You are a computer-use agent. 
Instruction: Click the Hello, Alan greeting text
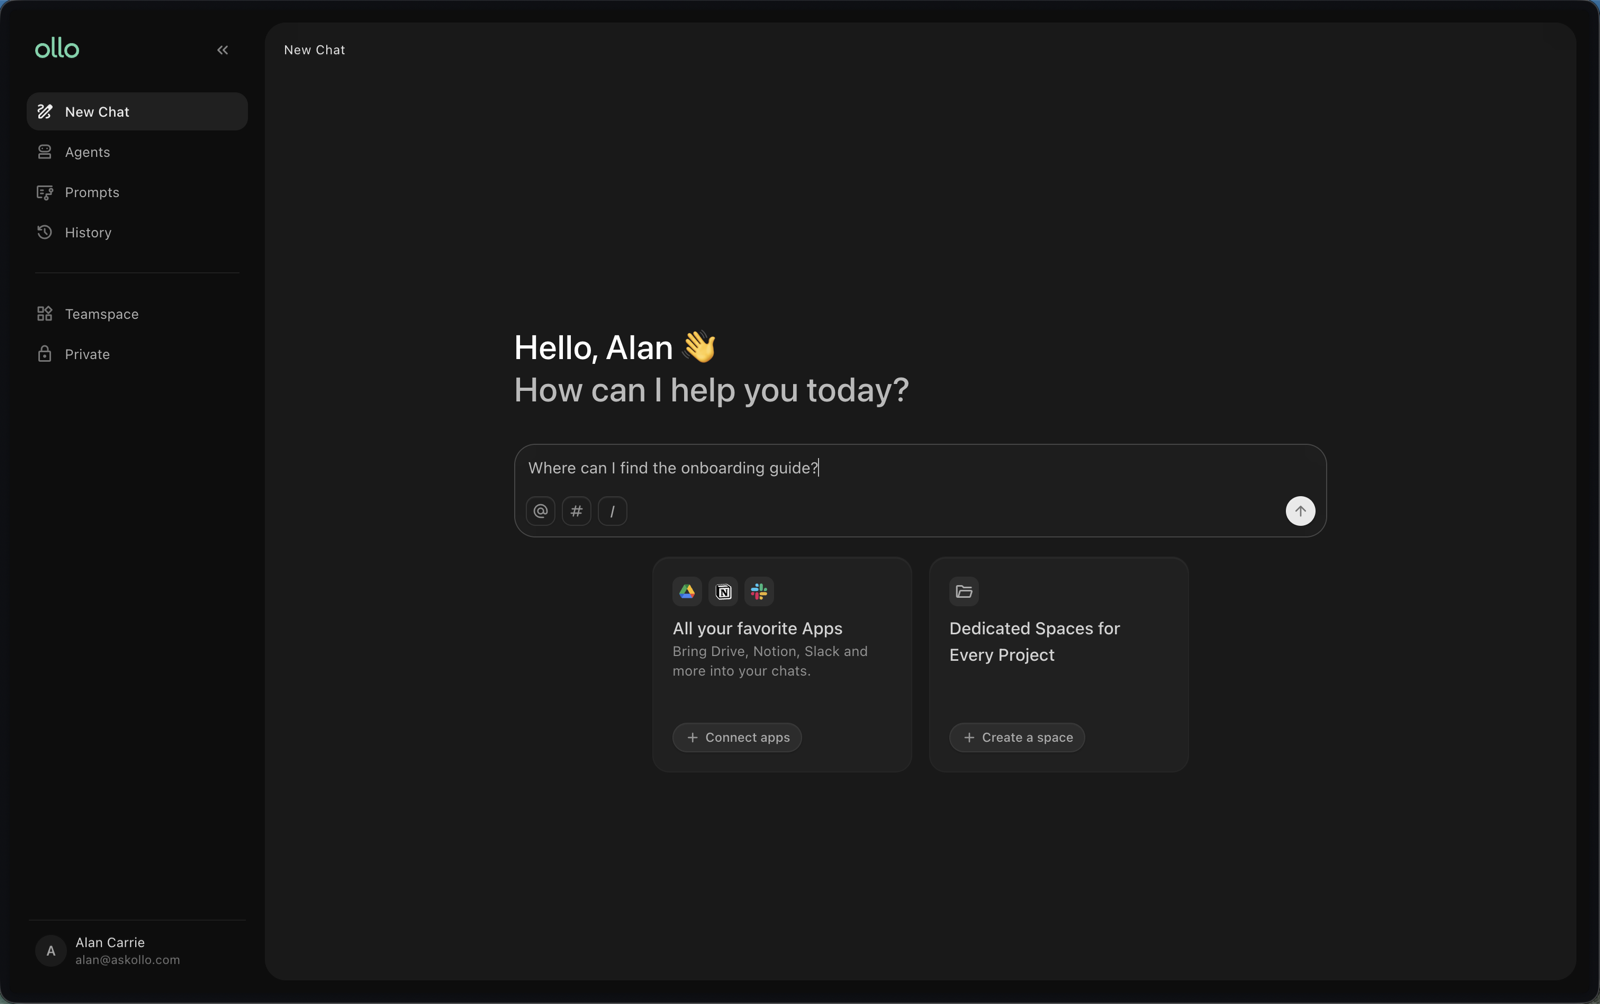(x=615, y=348)
